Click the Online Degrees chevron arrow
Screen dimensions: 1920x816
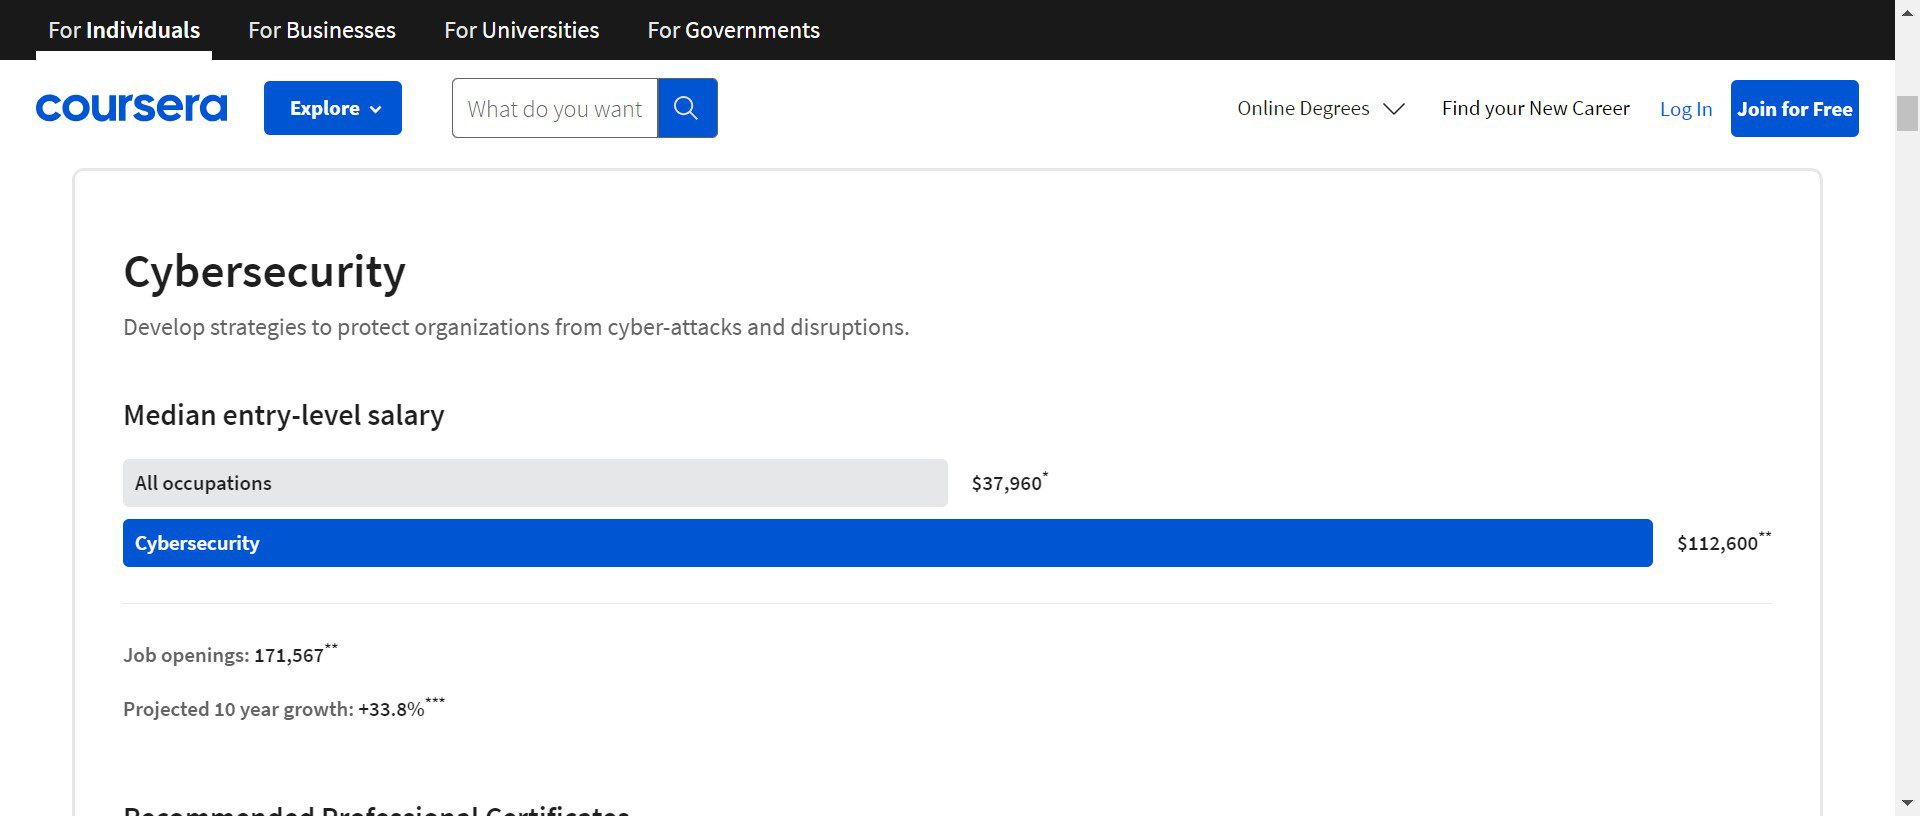1394,109
